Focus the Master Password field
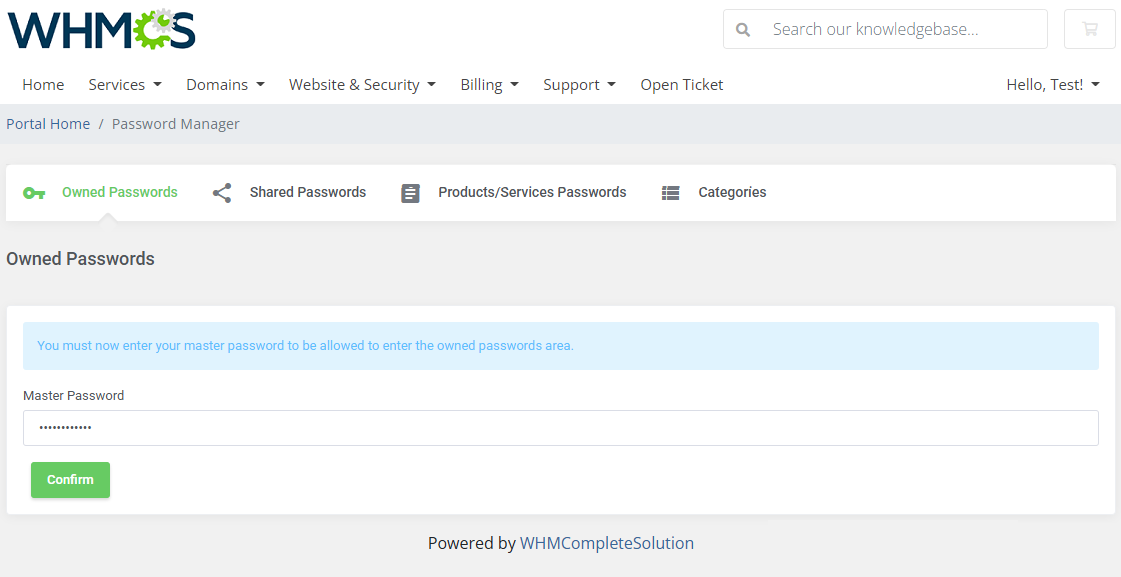Viewport: 1121px width, 577px height. 560,428
